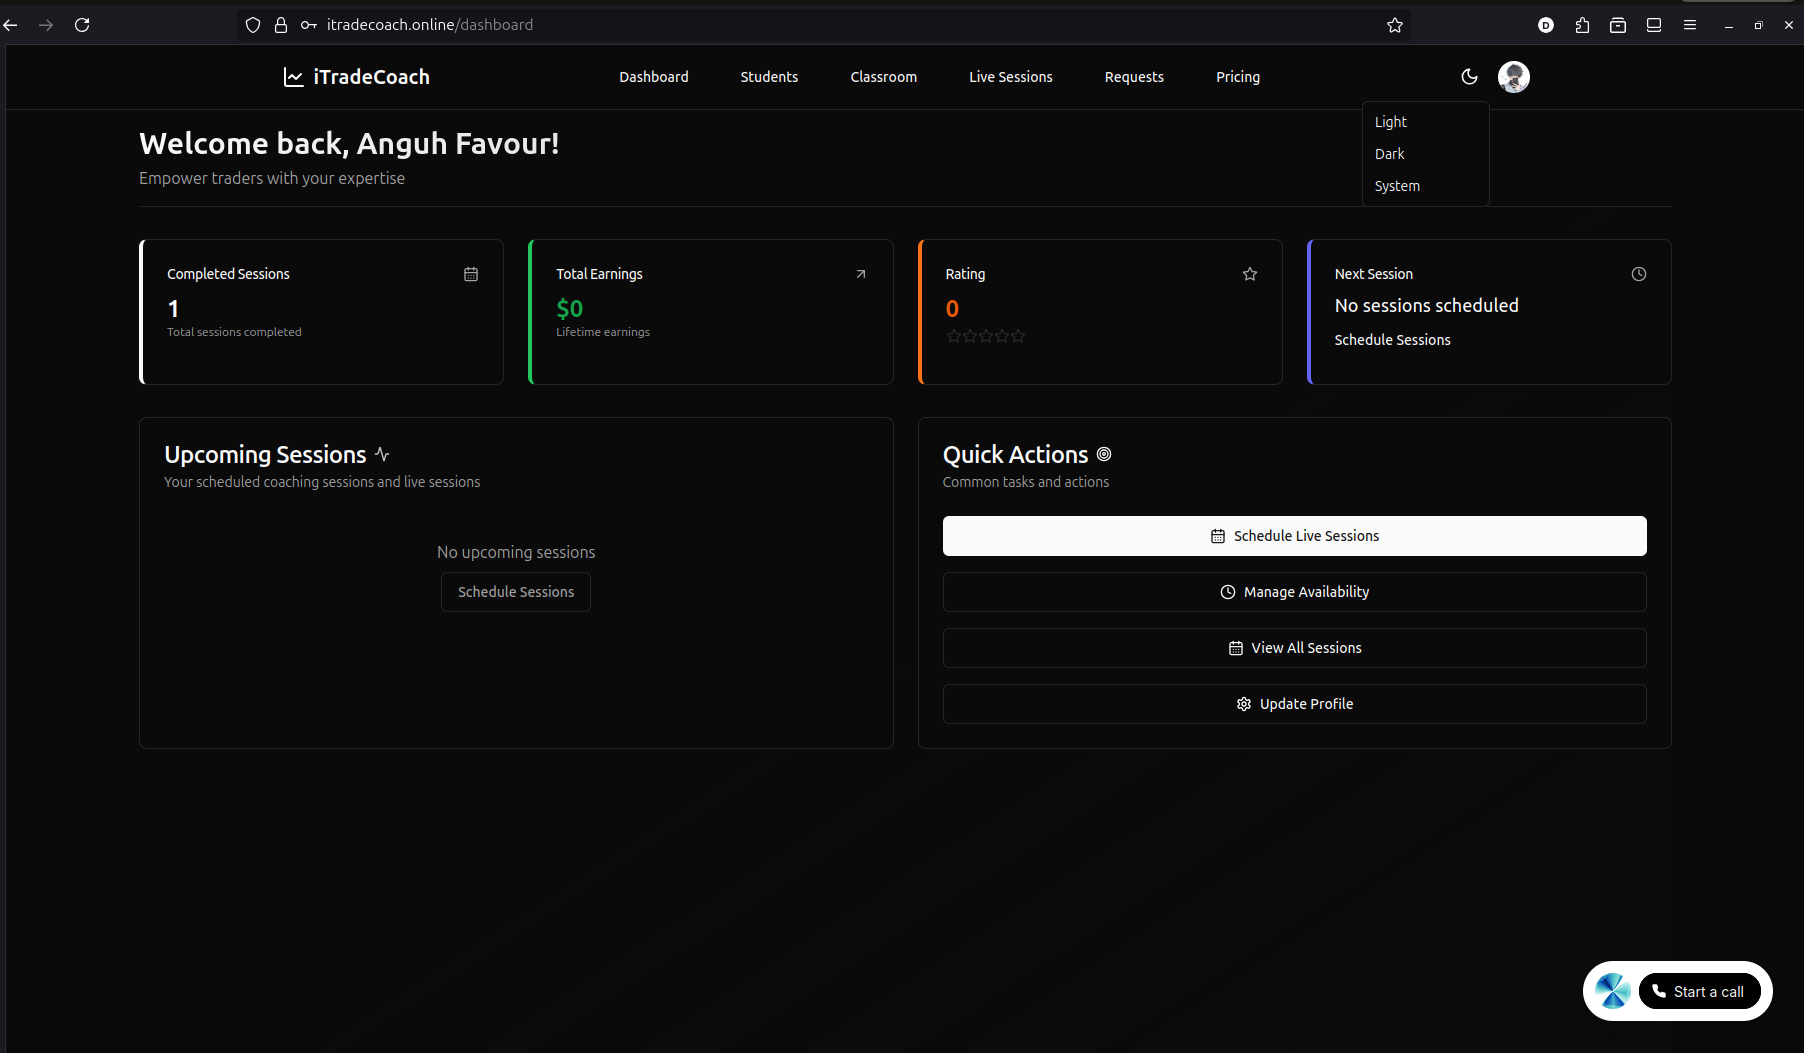Click the shield tracking protection icon
The height and width of the screenshot is (1053, 1804).
coord(253,25)
